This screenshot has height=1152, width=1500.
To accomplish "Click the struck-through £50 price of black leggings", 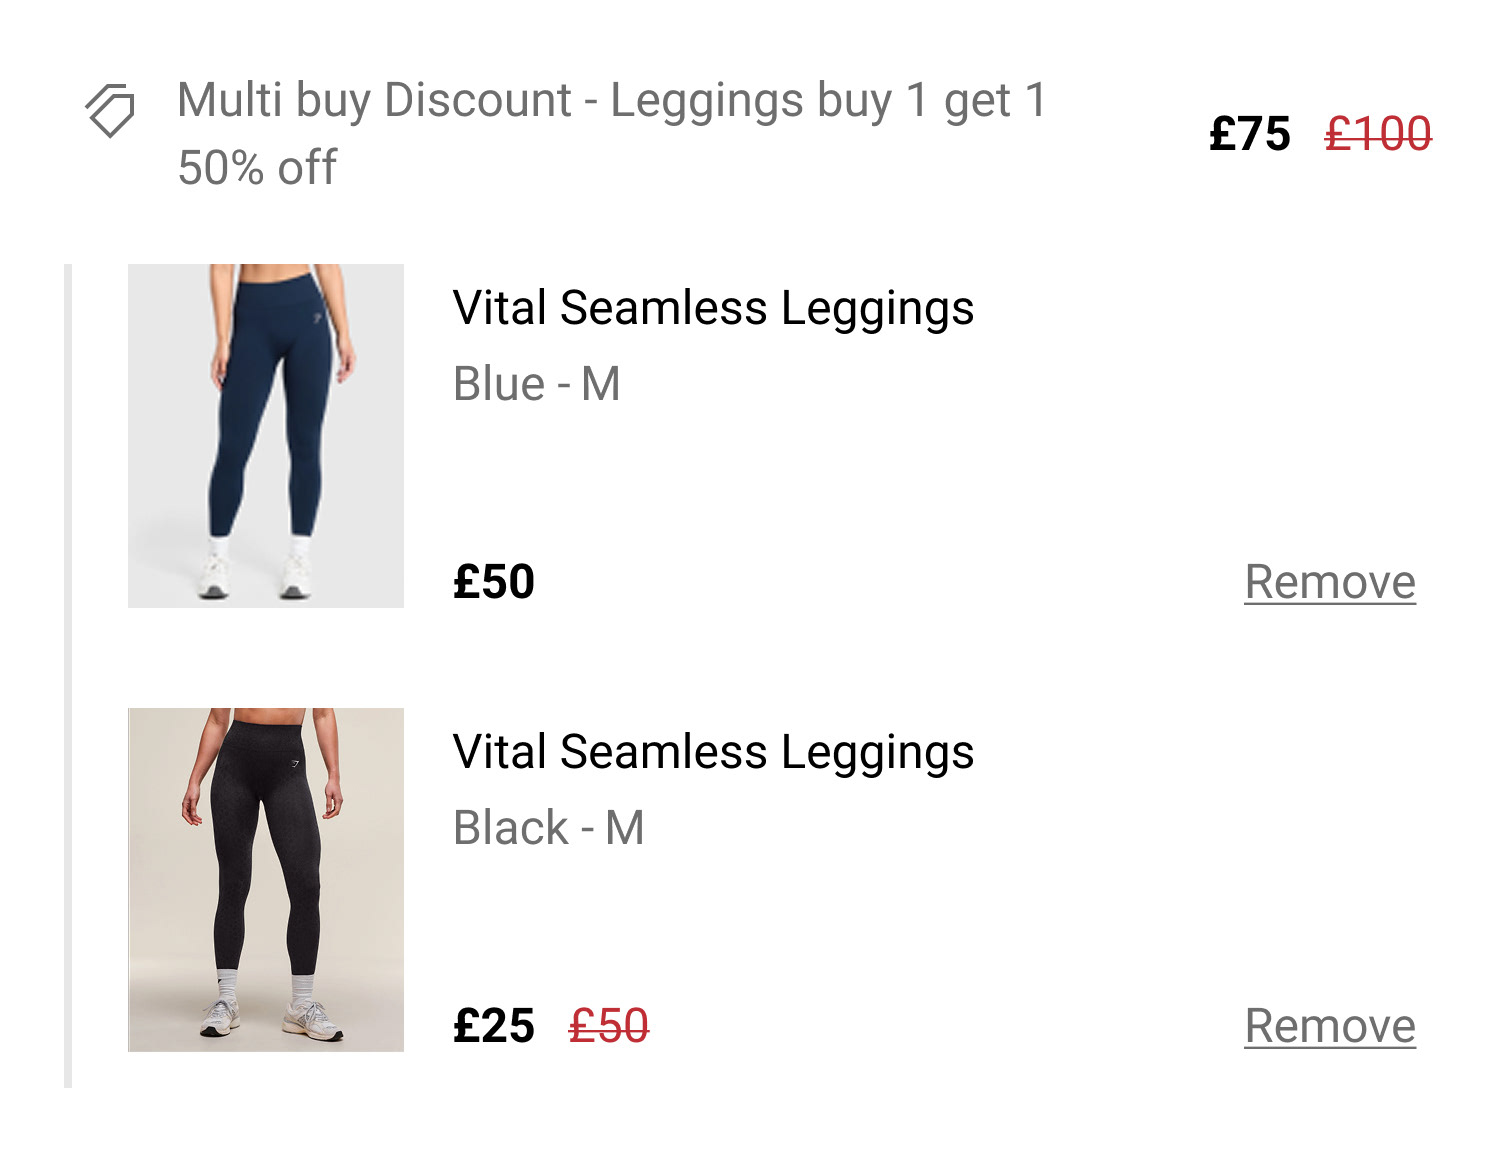I will (x=609, y=1026).
